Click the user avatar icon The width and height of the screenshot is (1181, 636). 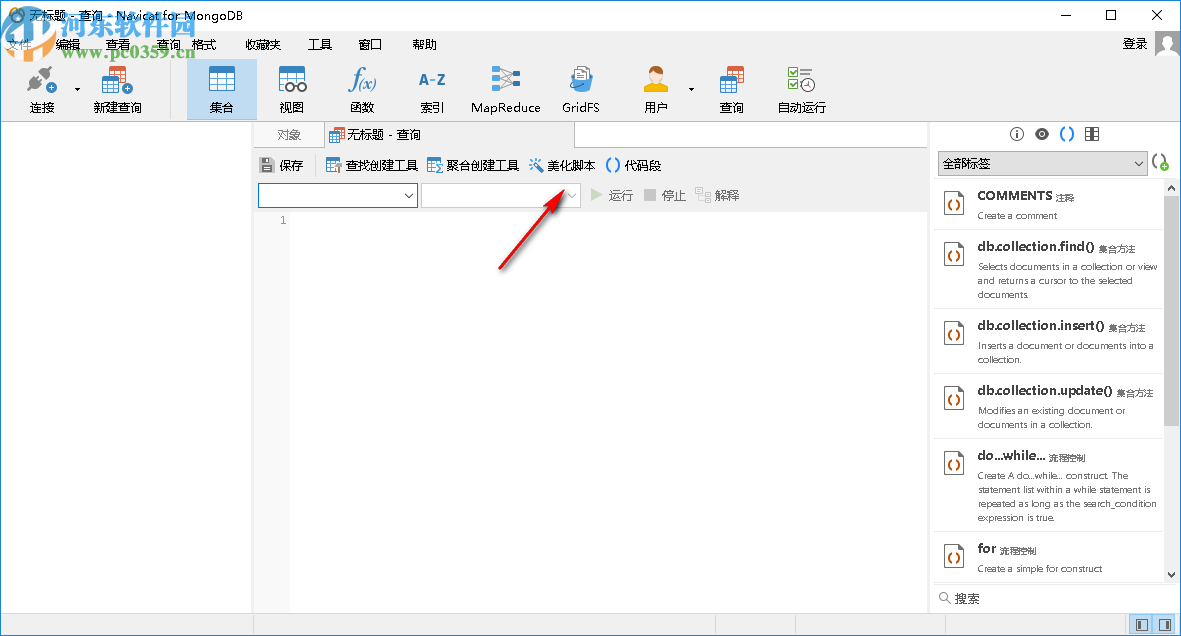[1167, 44]
